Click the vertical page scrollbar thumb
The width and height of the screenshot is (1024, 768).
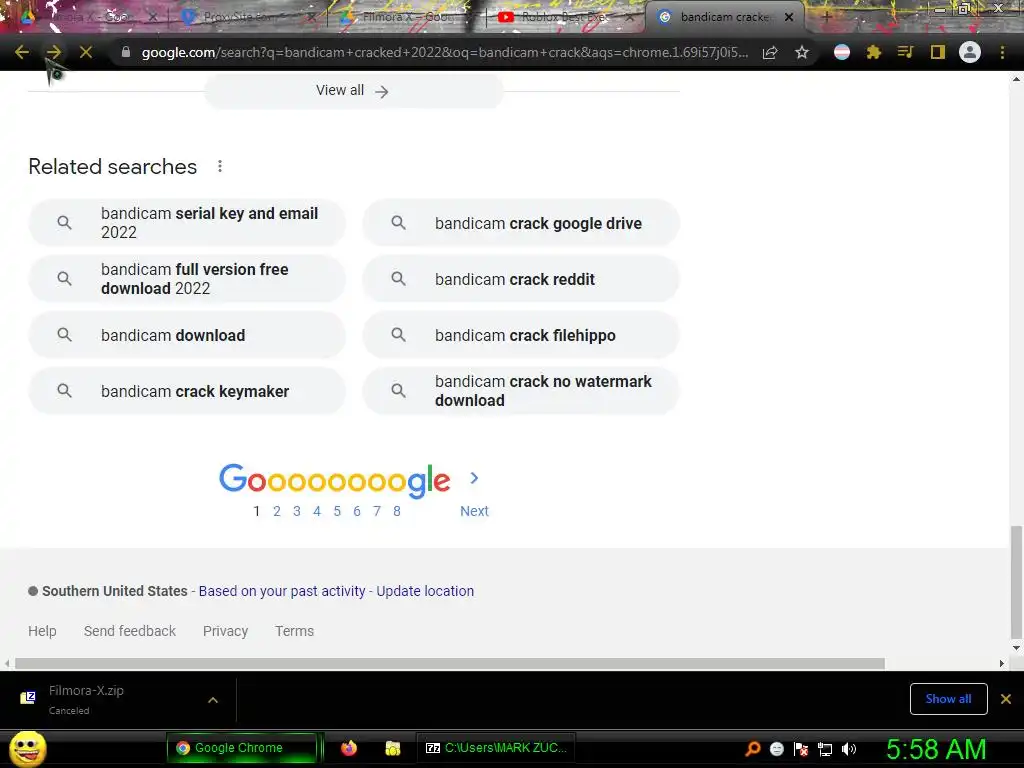pyautogui.click(x=1016, y=581)
